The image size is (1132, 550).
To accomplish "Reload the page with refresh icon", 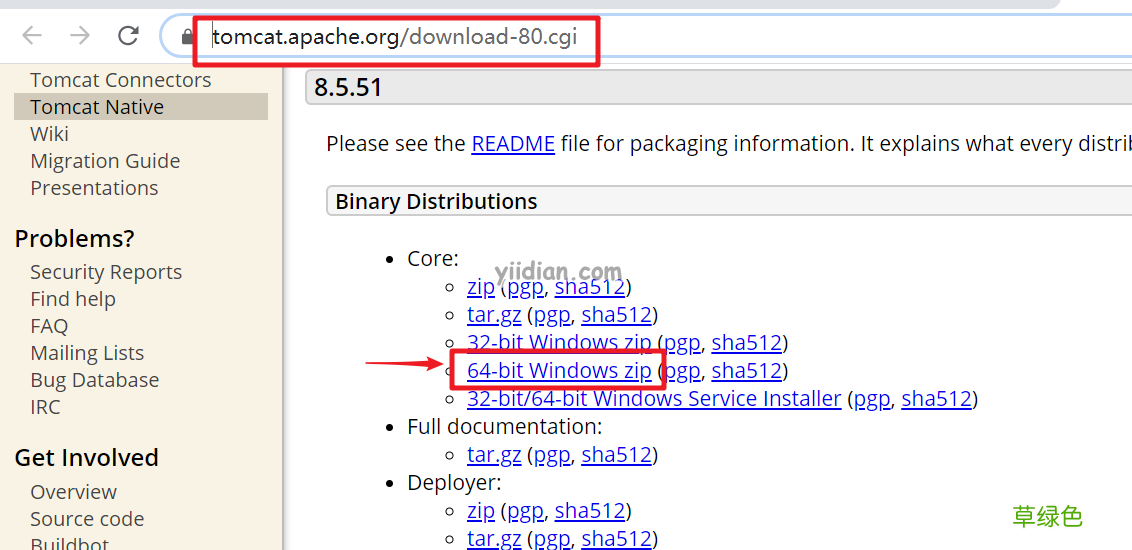I will (128, 37).
